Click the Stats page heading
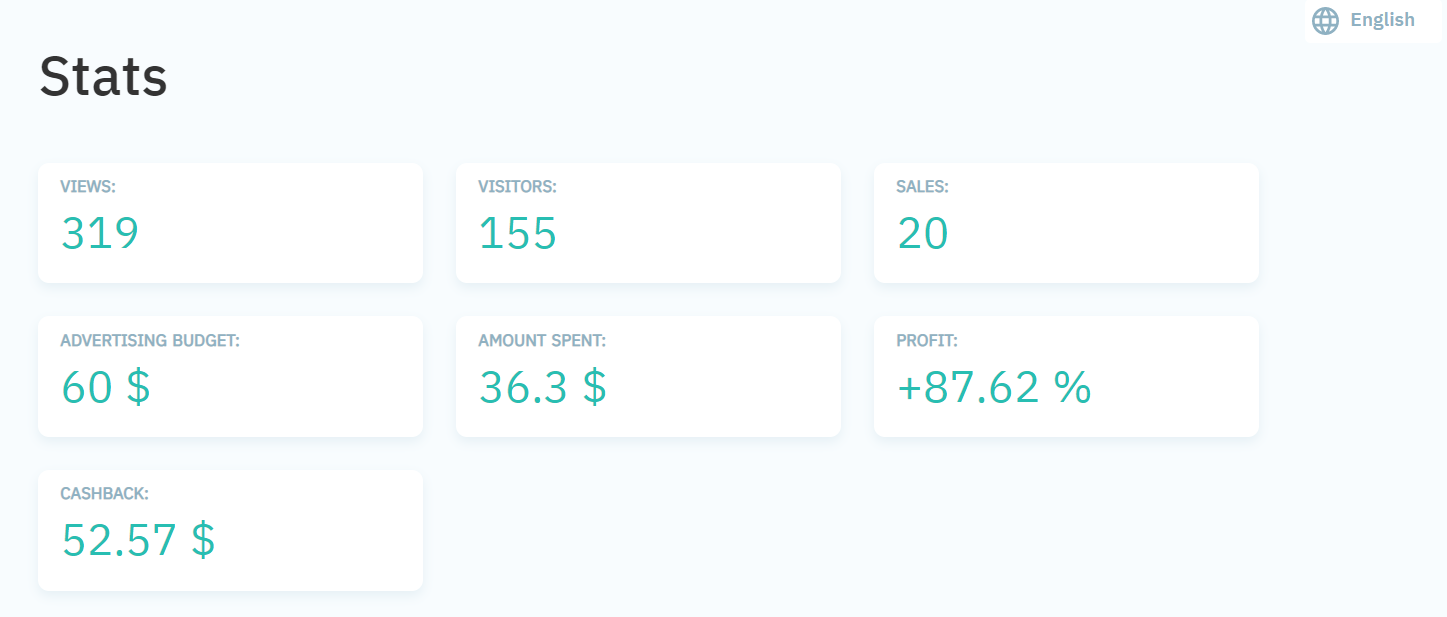The width and height of the screenshot is (1447, 617). 103,76
